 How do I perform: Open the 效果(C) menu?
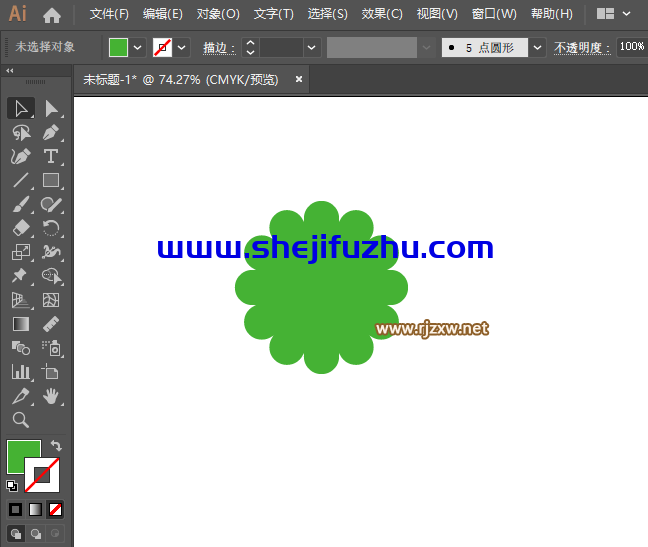tap(382, 14)
